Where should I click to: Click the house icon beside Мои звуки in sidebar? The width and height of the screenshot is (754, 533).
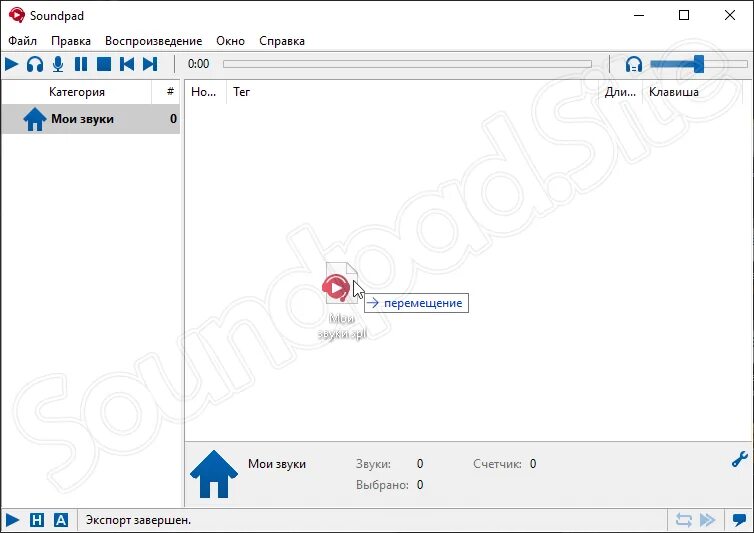(x=35, y=119)
